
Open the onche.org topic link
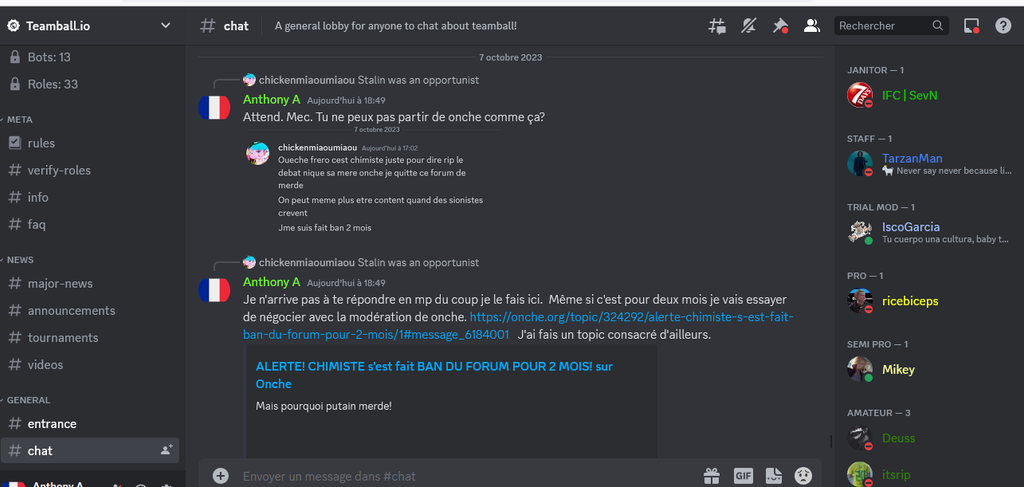pyautogui.click(x=518, y=326)
